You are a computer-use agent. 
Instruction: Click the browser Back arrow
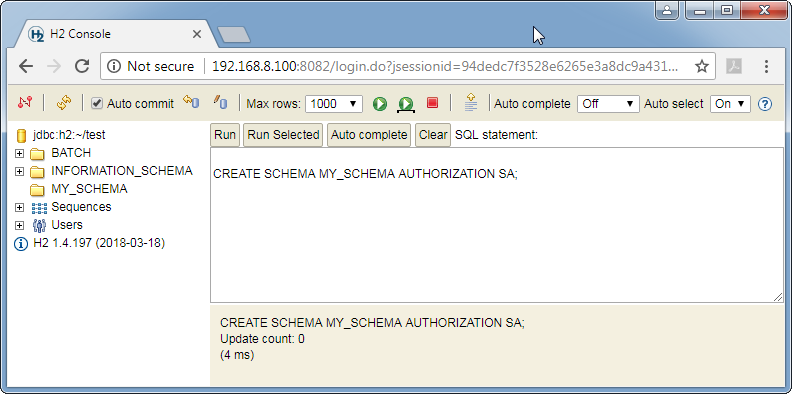26,66
